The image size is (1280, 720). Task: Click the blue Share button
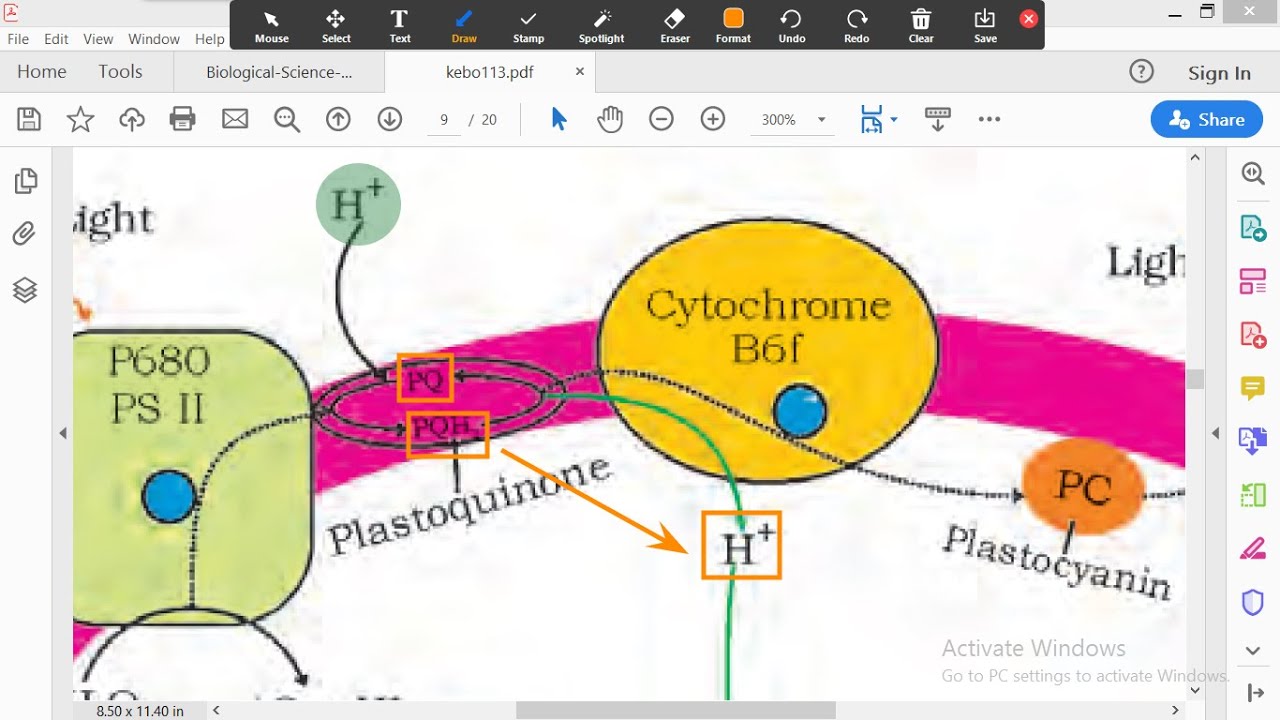pos(1206,119)
